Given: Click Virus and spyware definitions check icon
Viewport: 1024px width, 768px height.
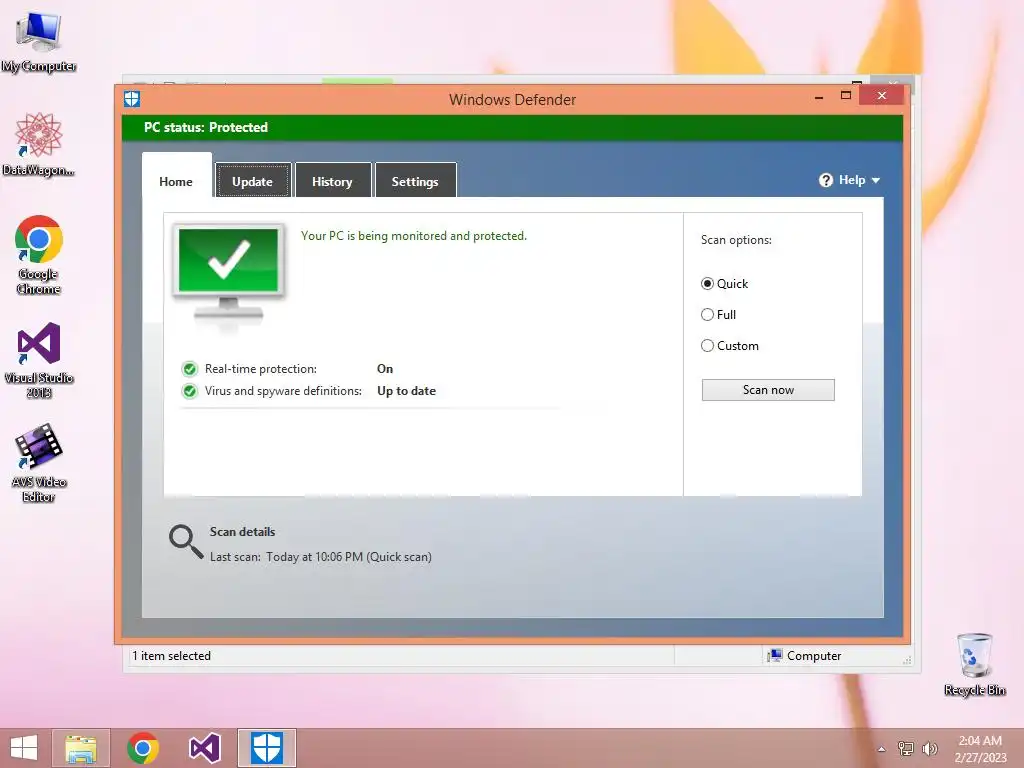Looking at the screenshot, I should coord(189,391).
